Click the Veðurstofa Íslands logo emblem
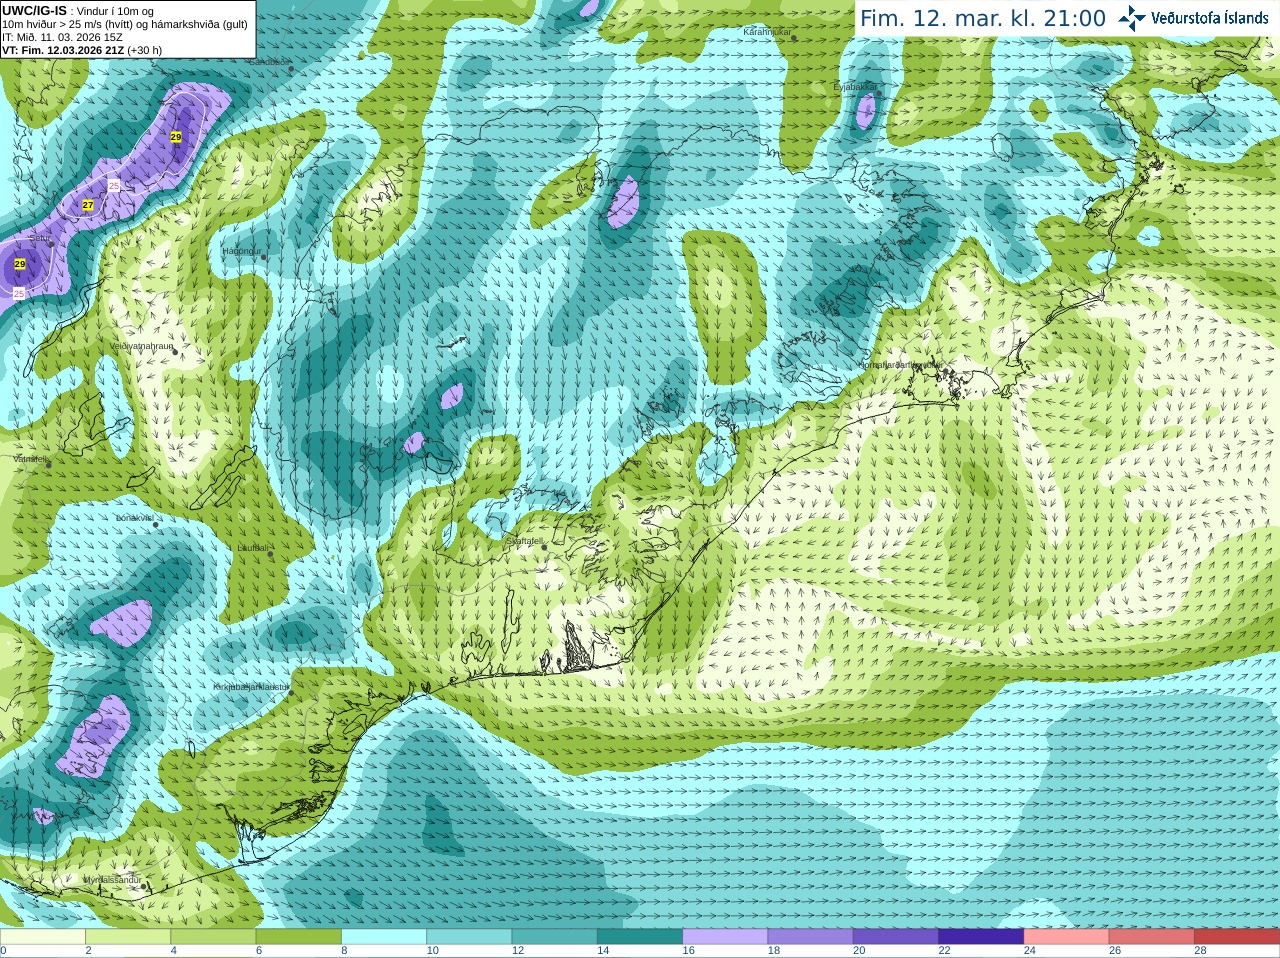This screenshot has width=1280, height=958. (x=1131, y=17)
